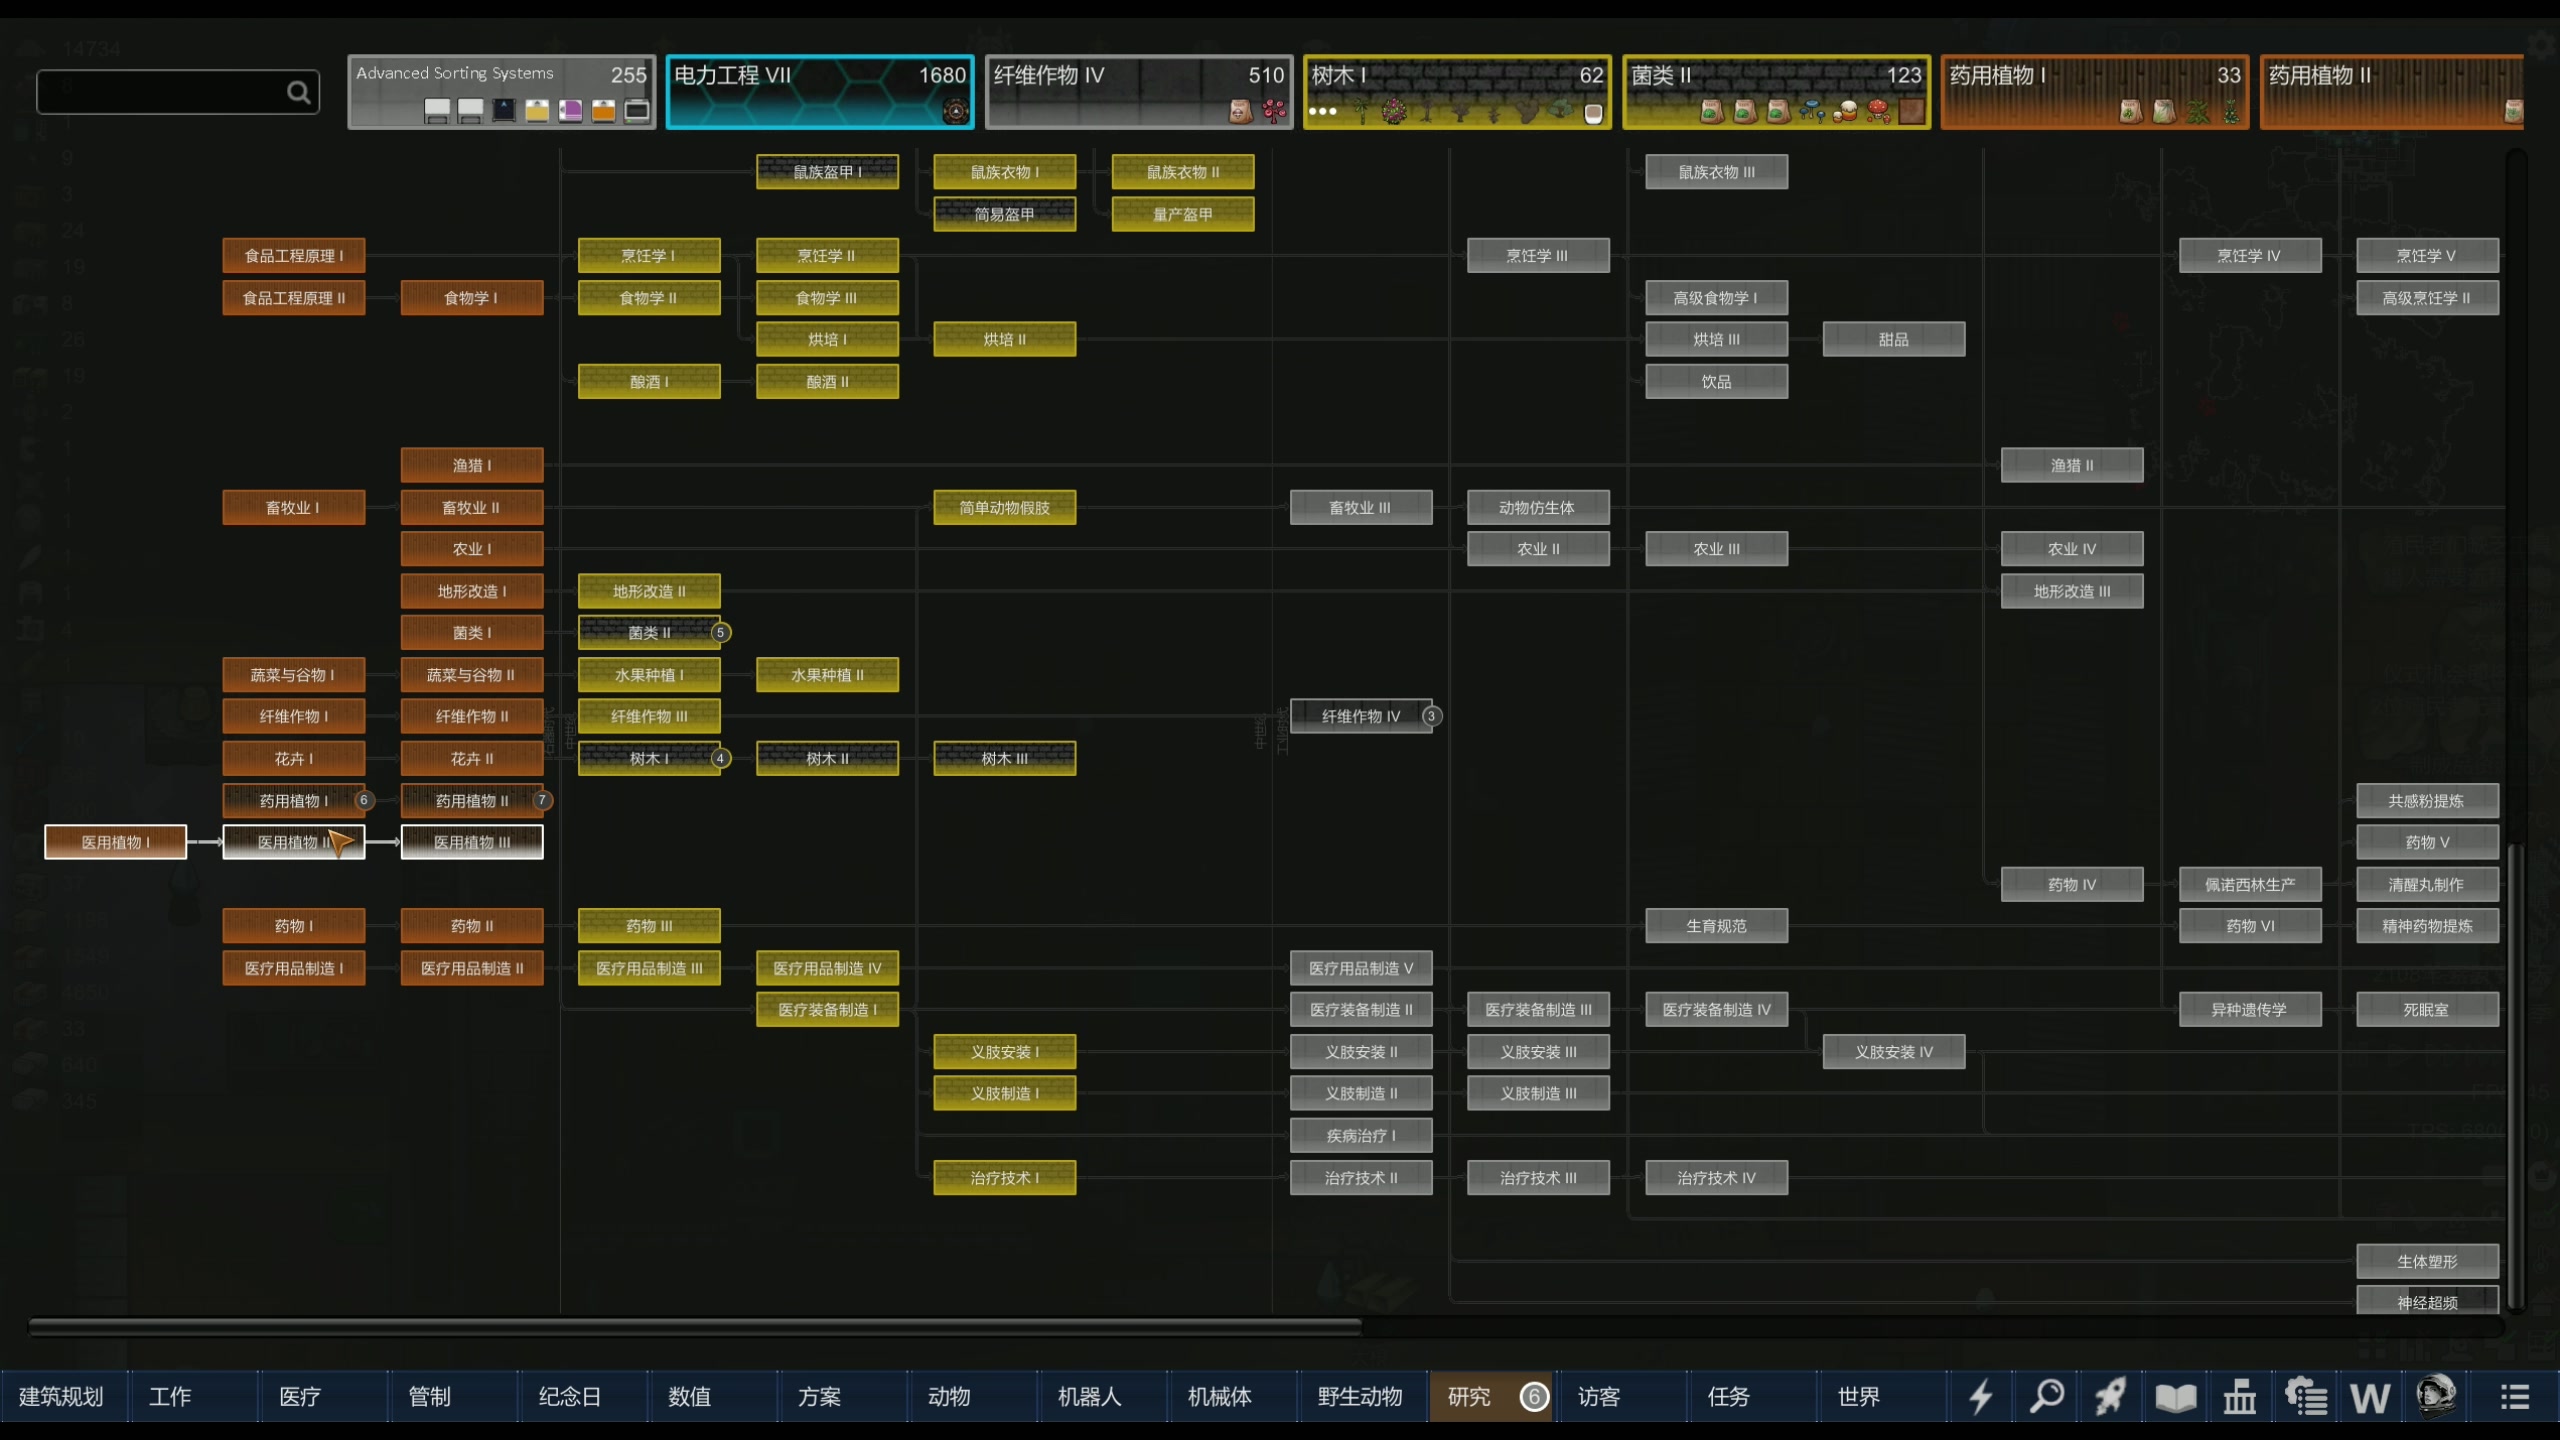Open the open-book icon in bottom bar

tap(2175, 1396)
